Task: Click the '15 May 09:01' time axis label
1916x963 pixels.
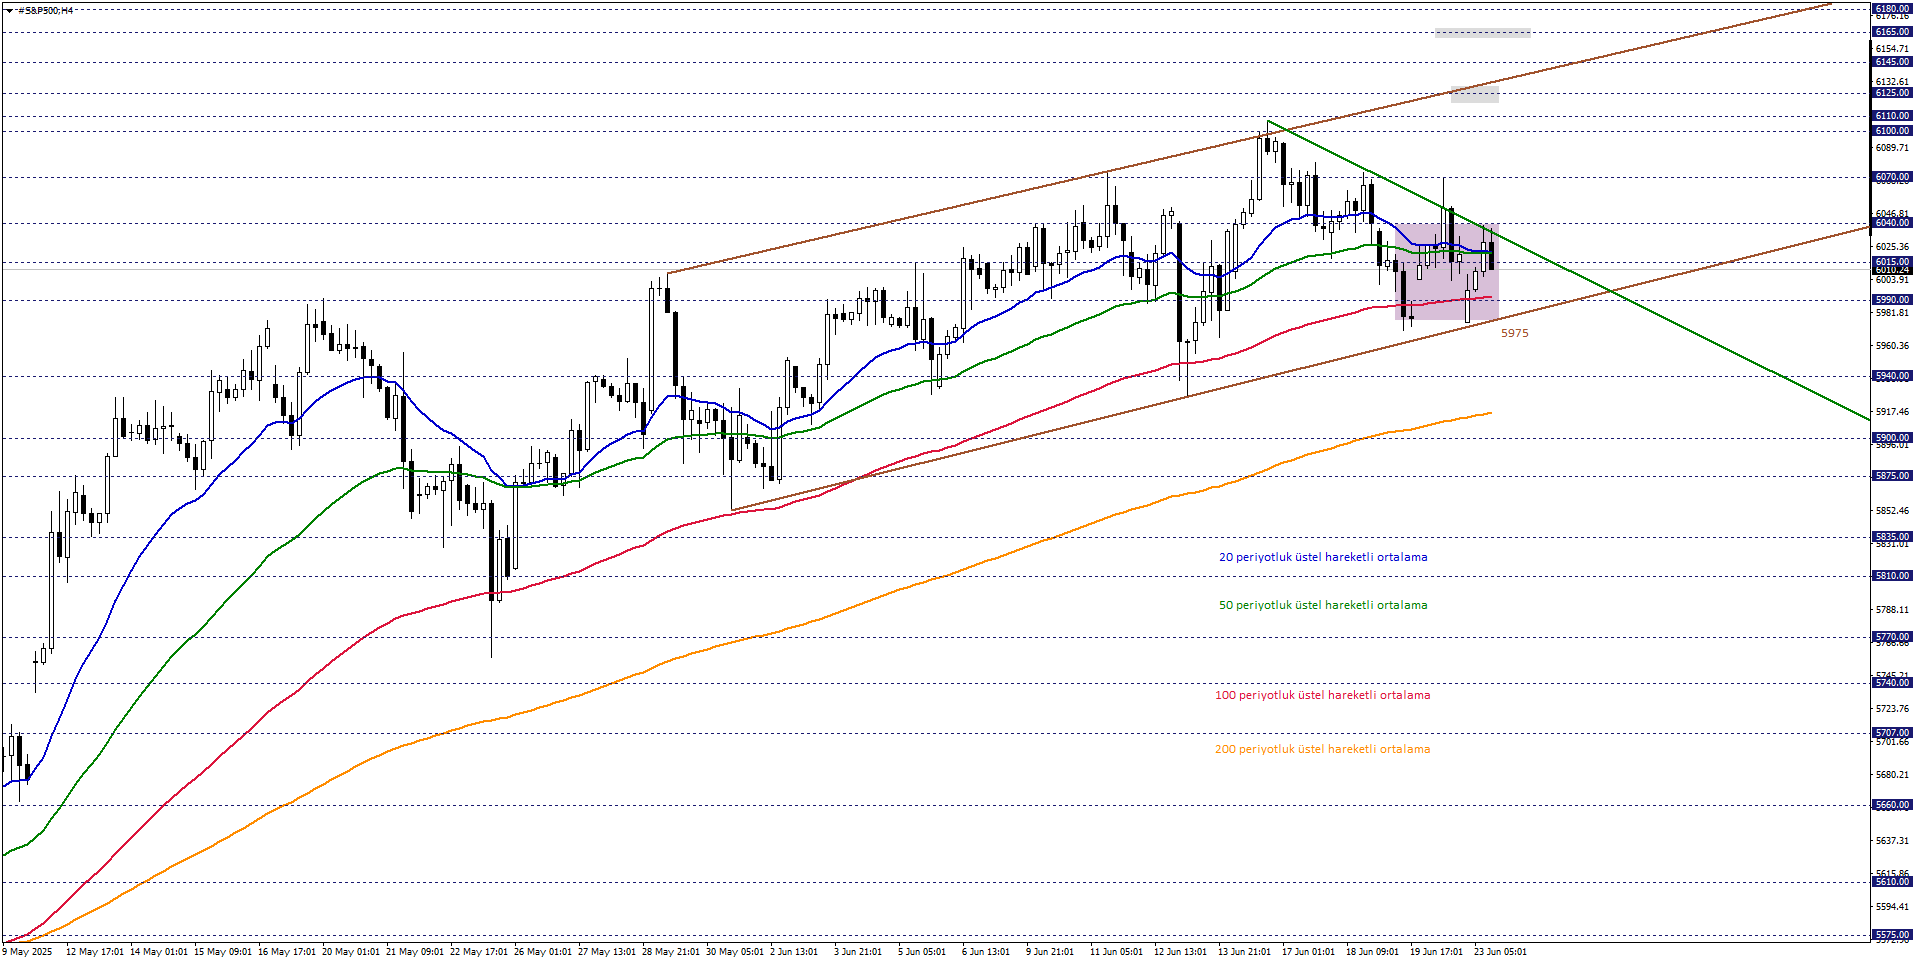Action: 223,952
